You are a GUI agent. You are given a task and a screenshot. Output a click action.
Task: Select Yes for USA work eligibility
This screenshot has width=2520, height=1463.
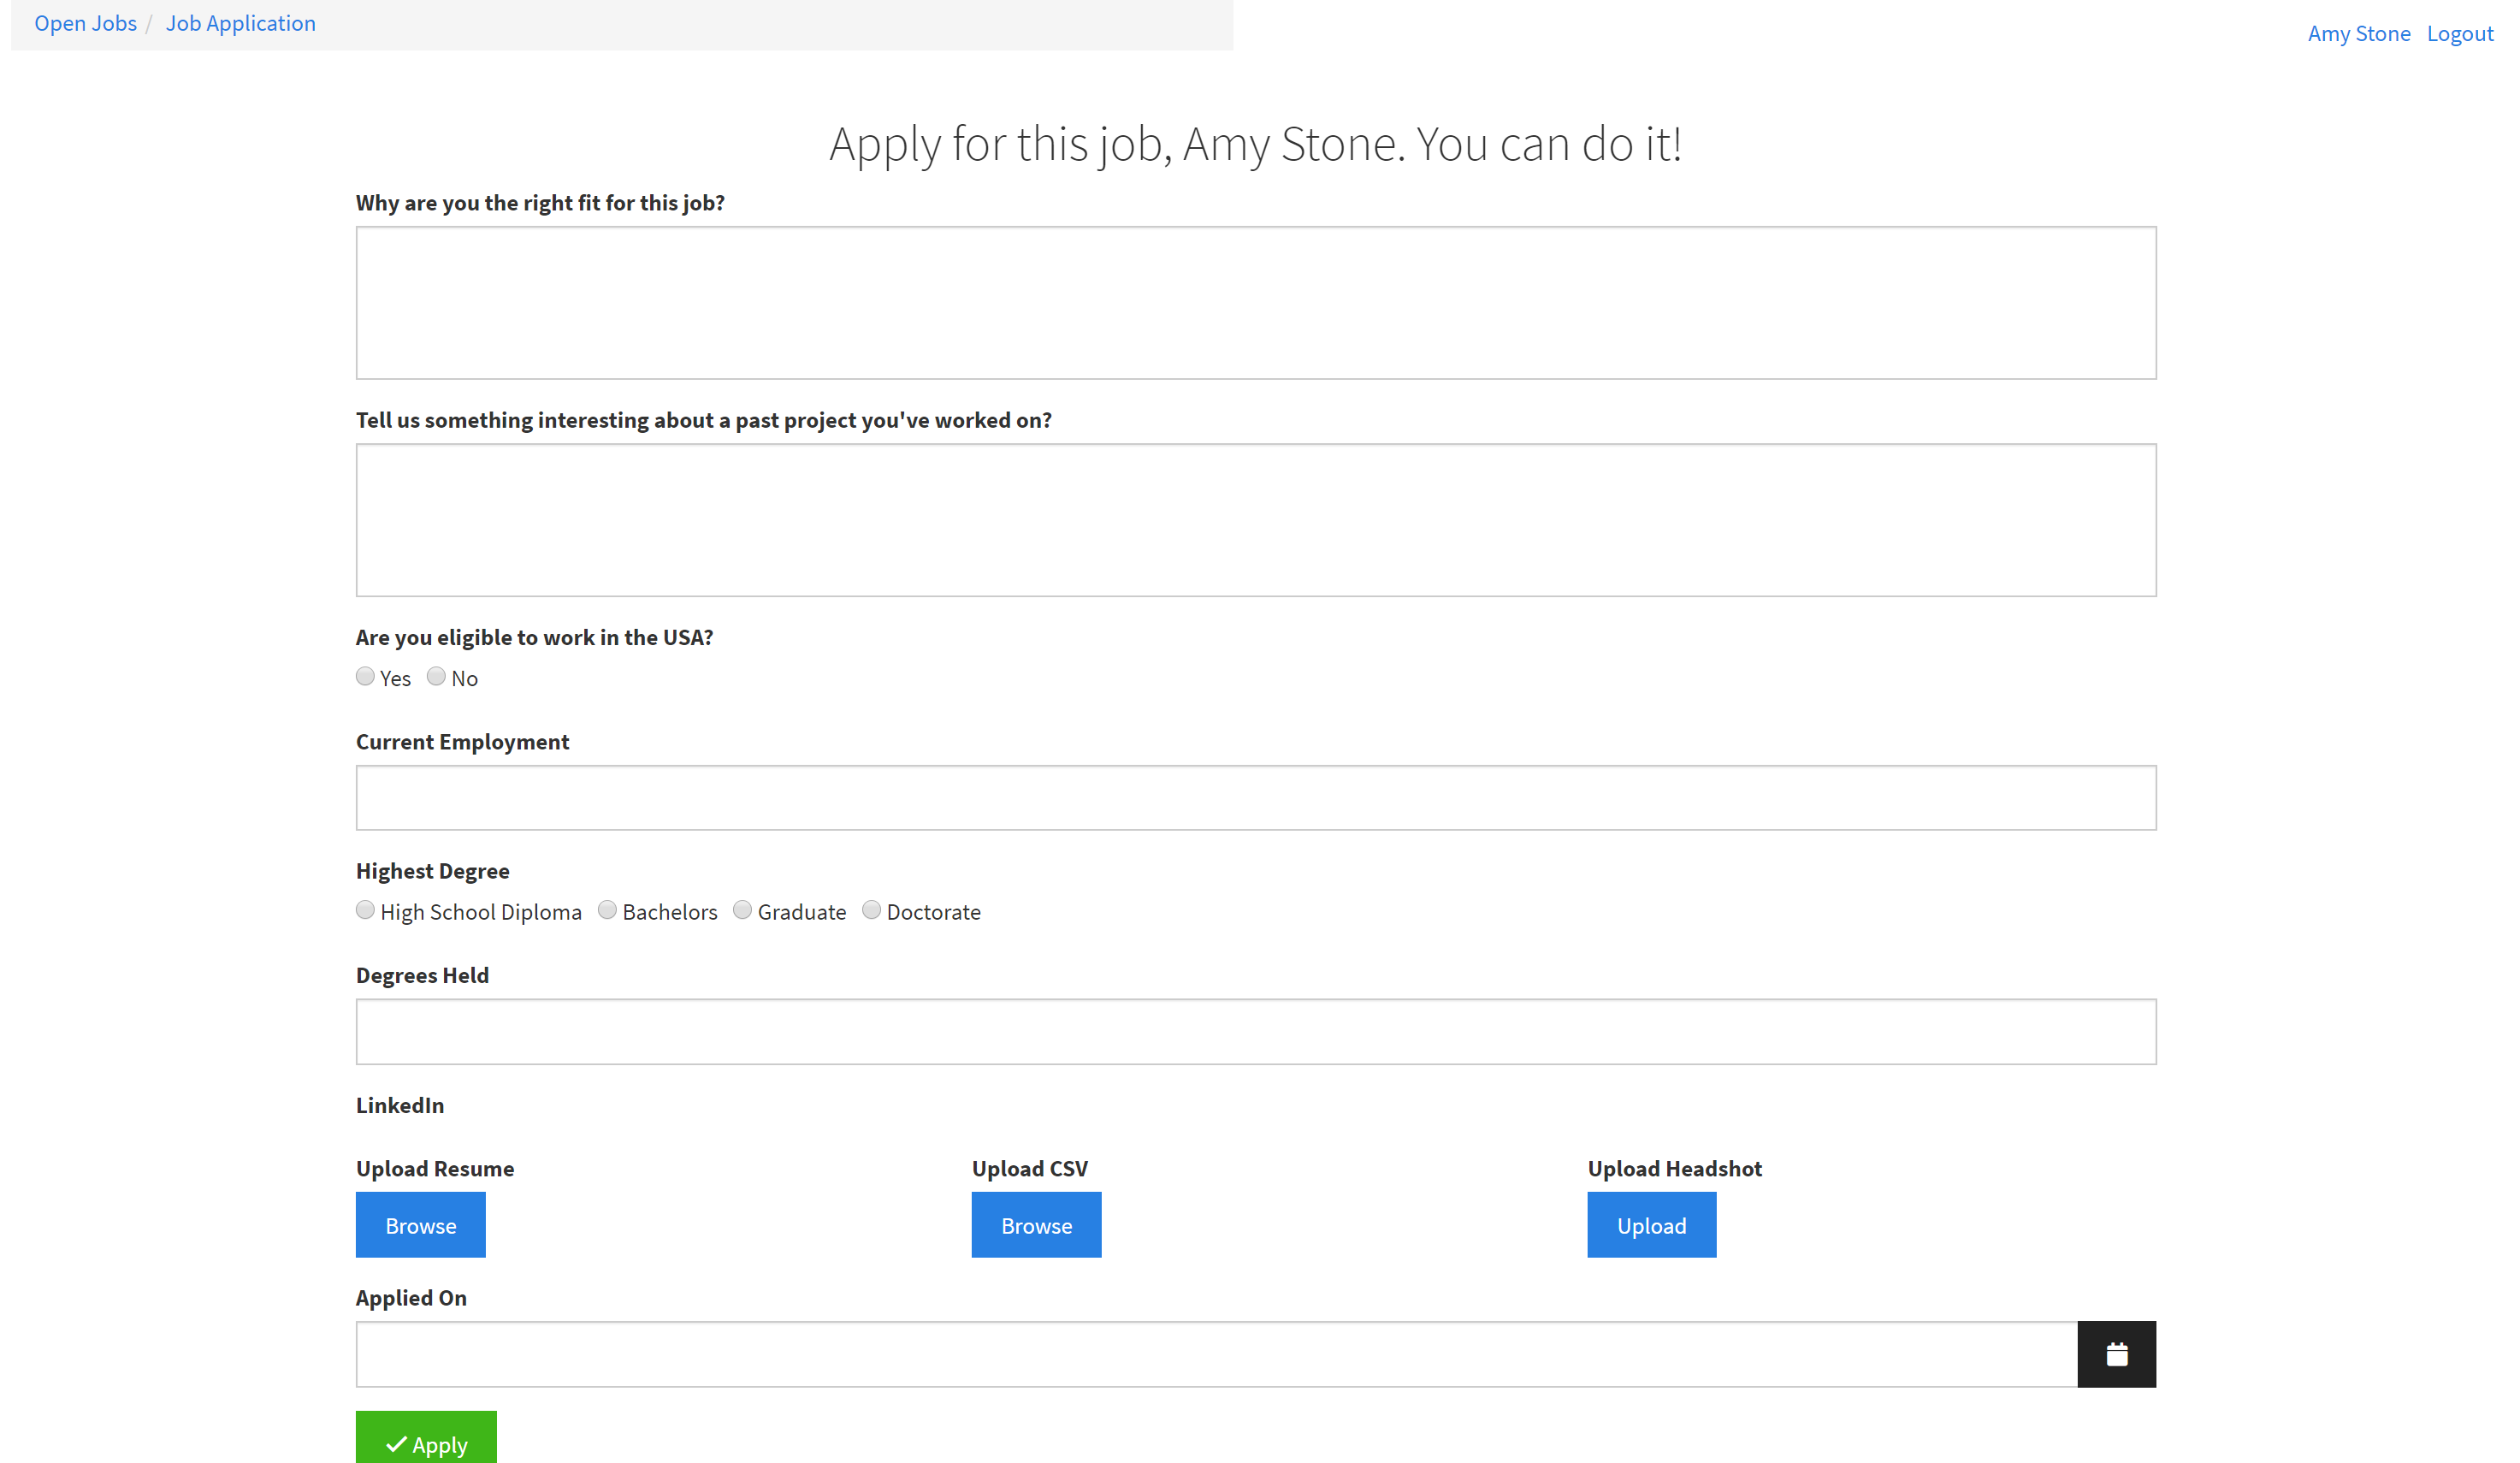(x=365, y=677)
